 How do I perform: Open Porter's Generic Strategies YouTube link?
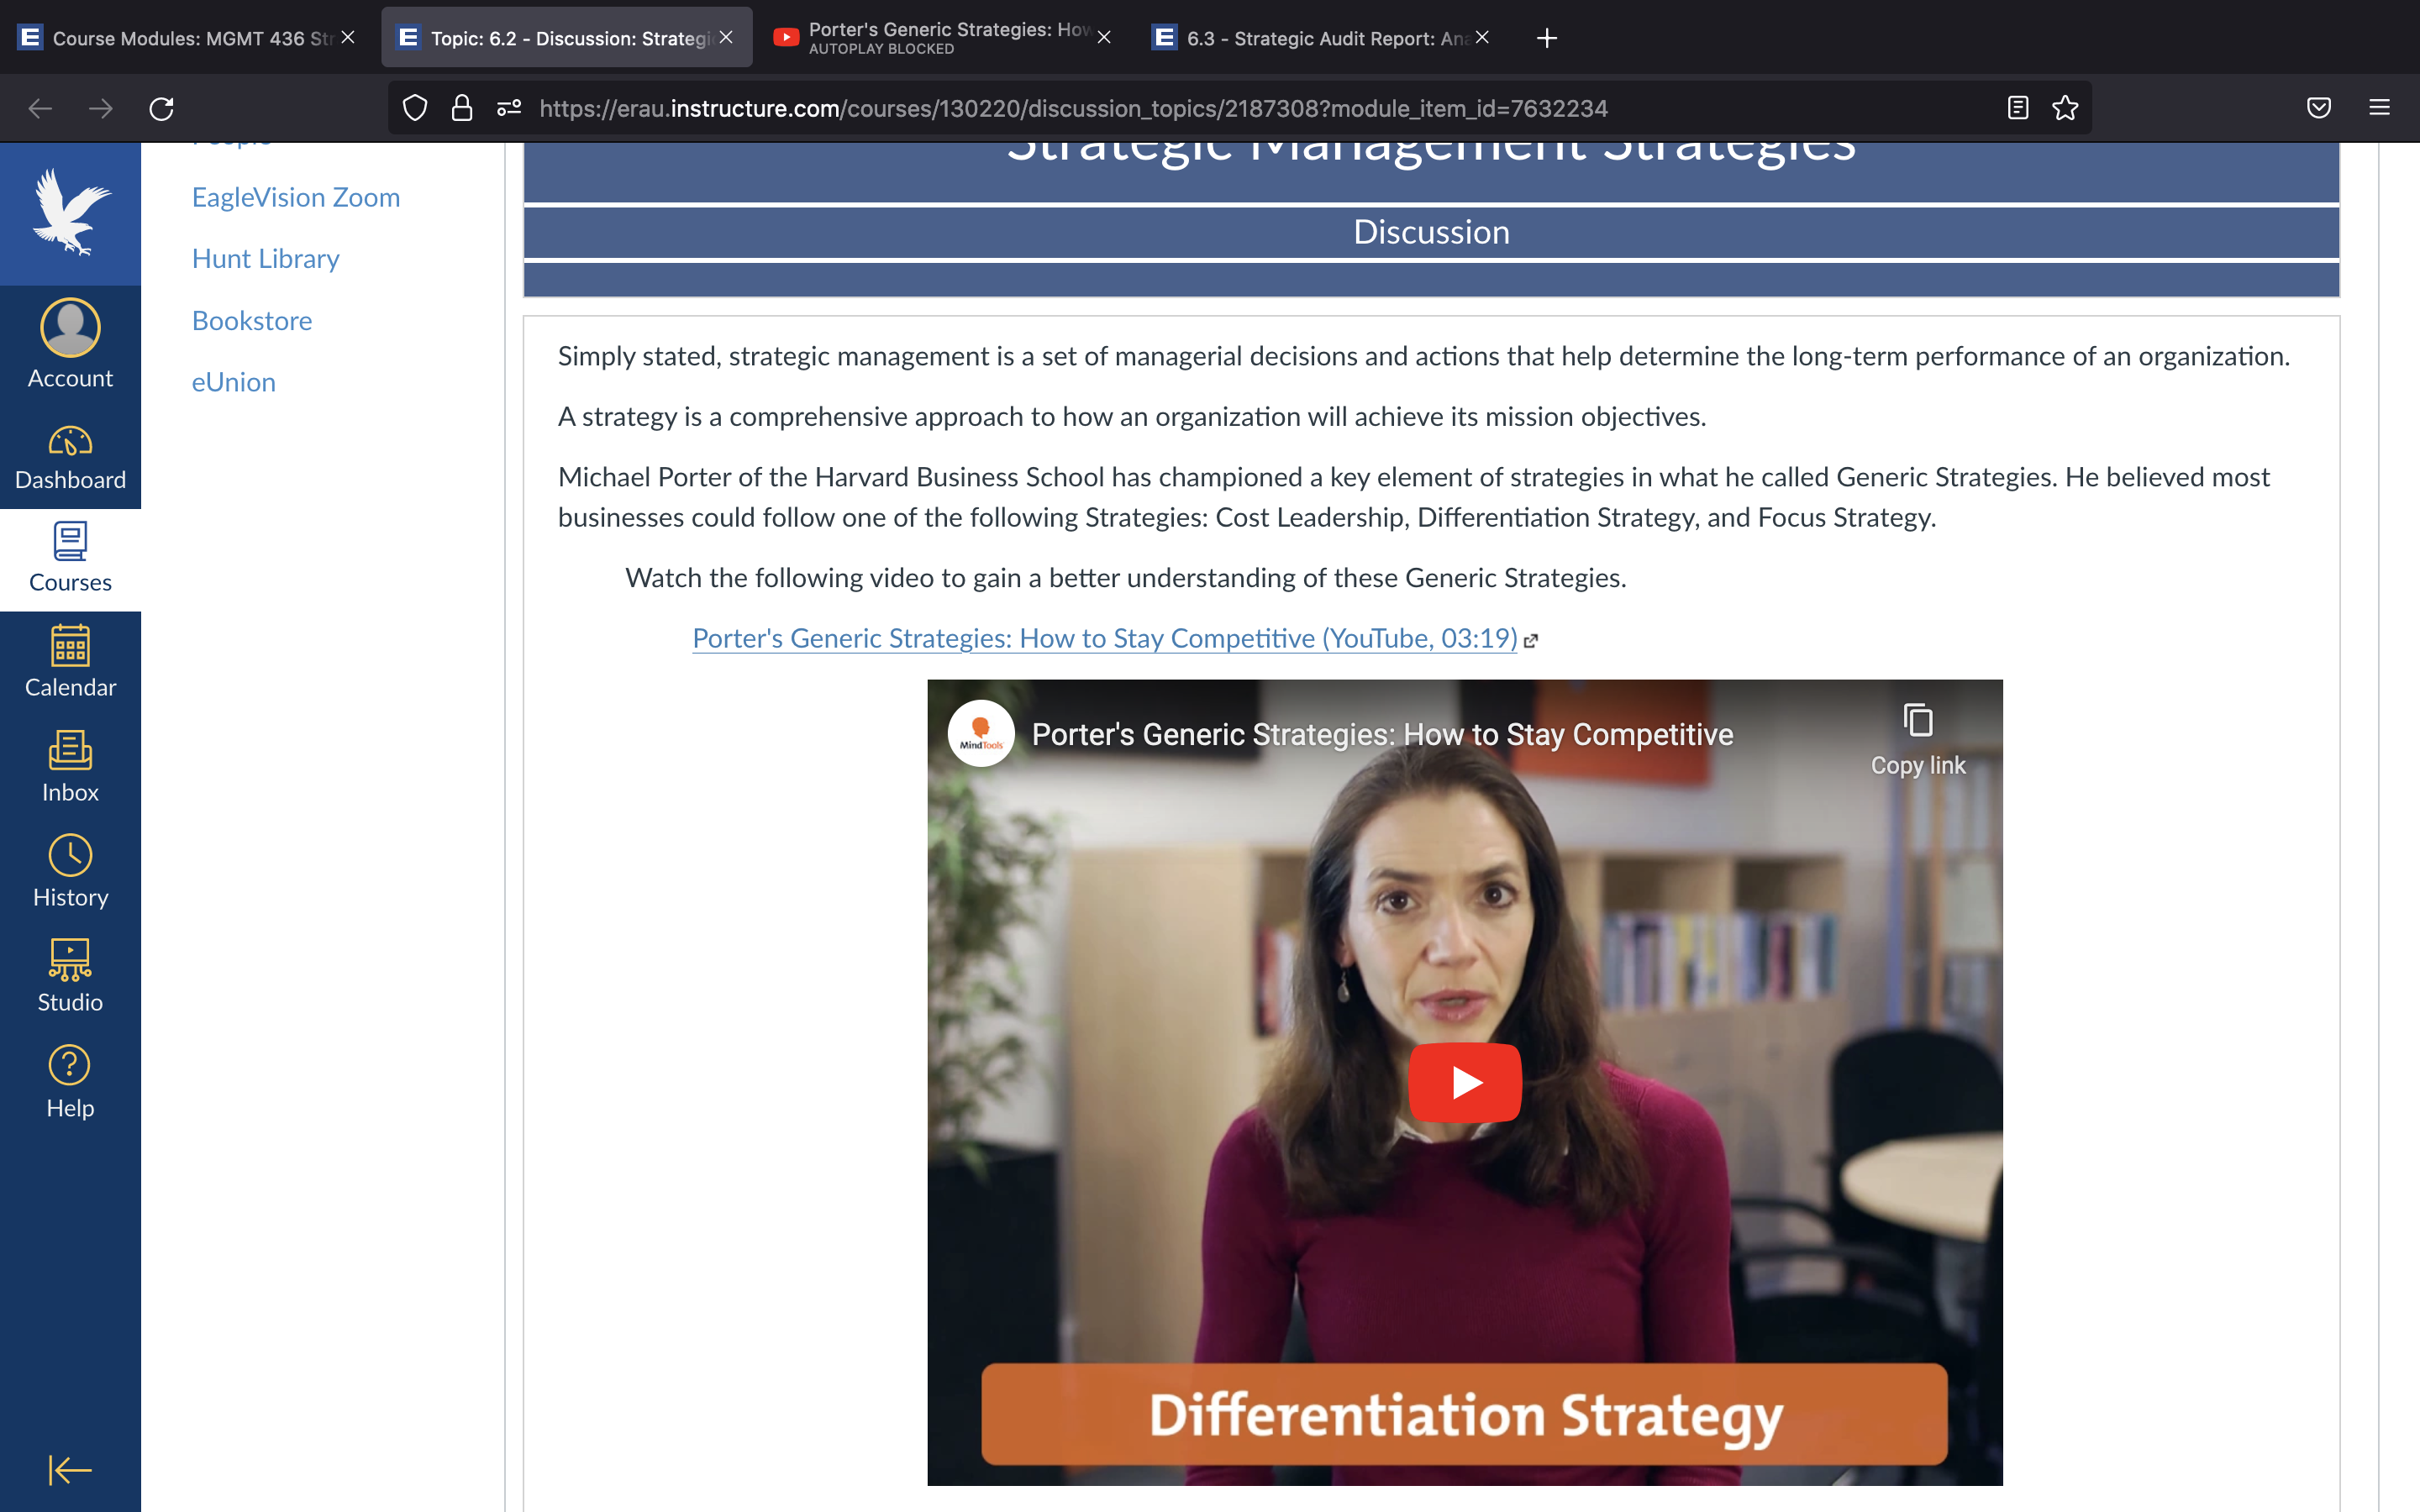1105,638
